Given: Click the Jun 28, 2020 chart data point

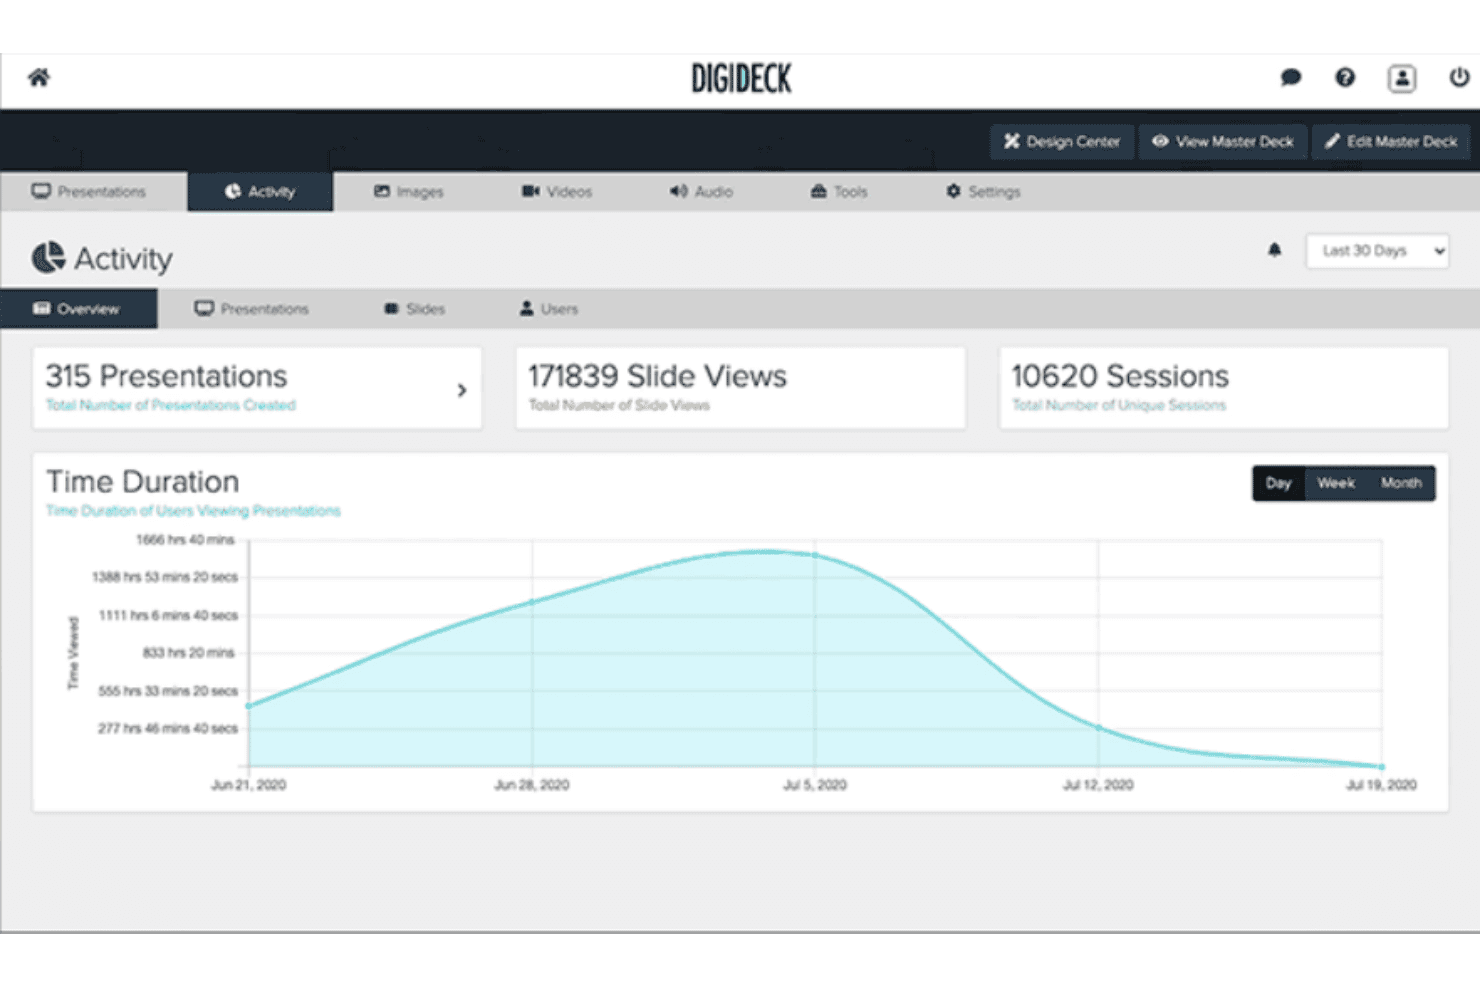Looking at the screenshot, I should pos(532,602).
